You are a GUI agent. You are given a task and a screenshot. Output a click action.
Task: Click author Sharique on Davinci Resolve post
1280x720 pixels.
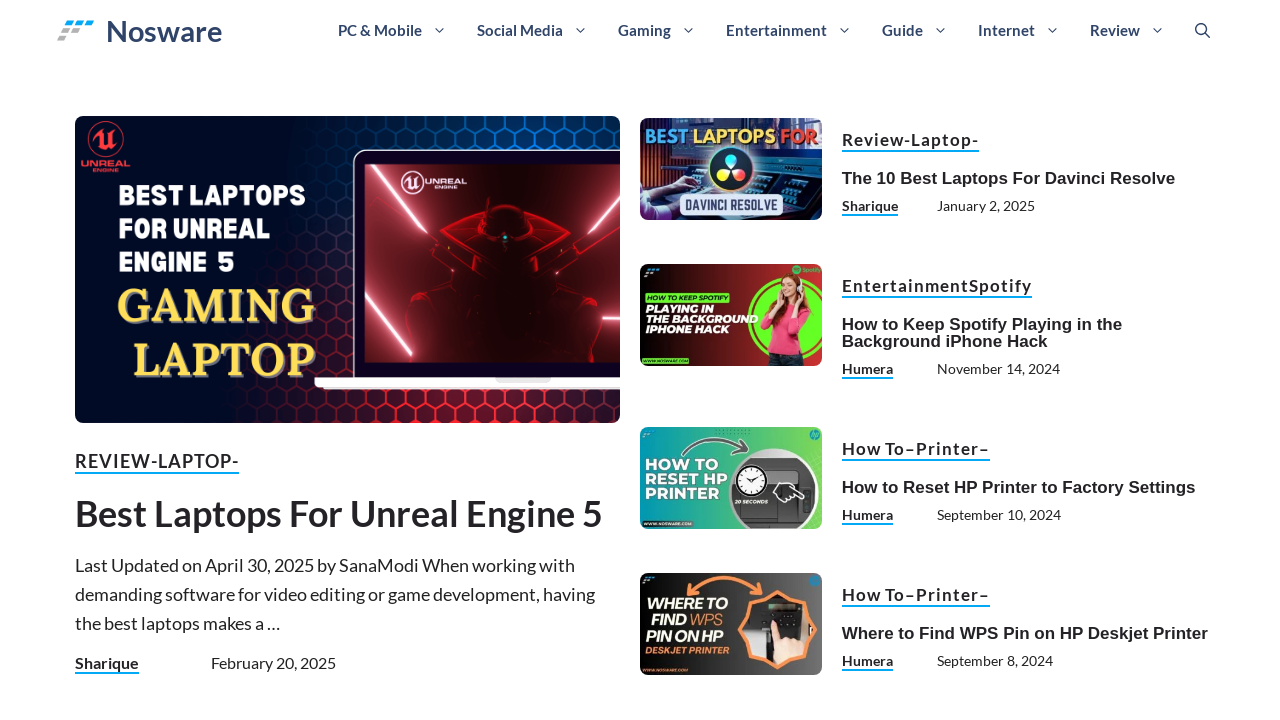pos(870,206)
